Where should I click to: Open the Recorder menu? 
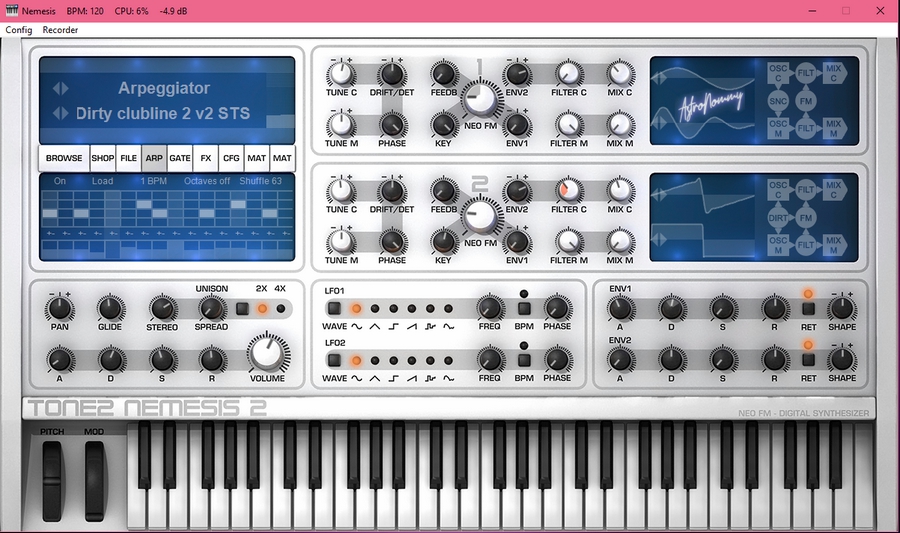coord(60,30)
